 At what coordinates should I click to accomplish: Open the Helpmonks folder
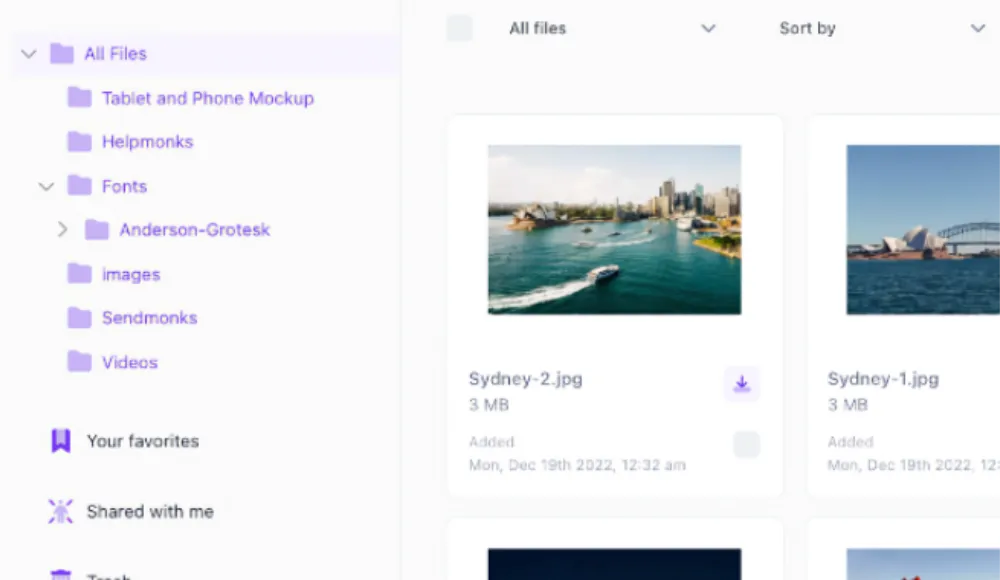coord(147,142)
